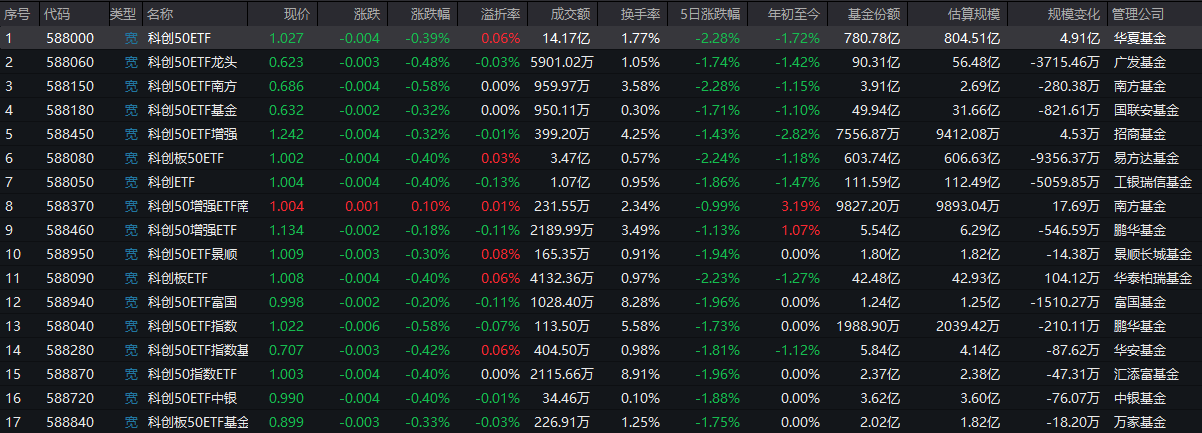Screen dimensions: 1202x433
Task: Sort by 估算规模 column header
Action: (973, 15)
